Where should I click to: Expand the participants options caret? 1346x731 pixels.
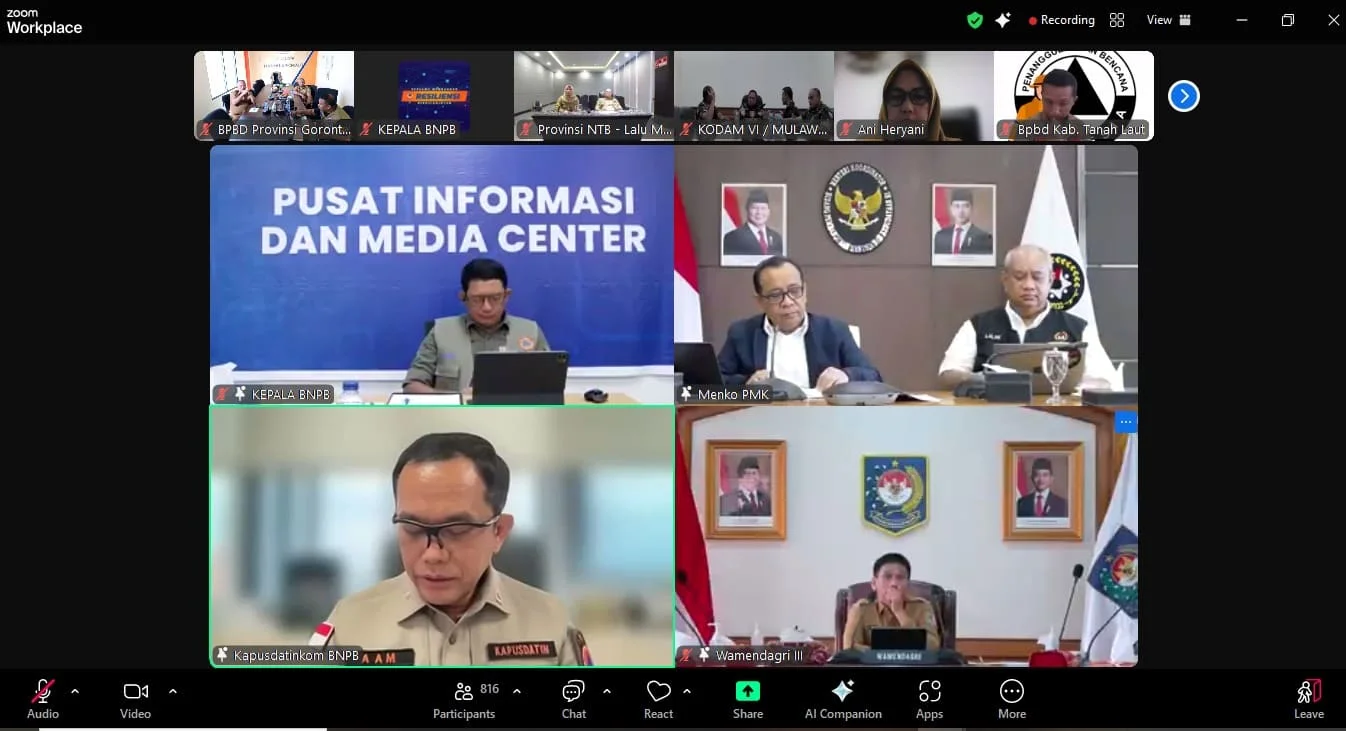tap(517, 691)
